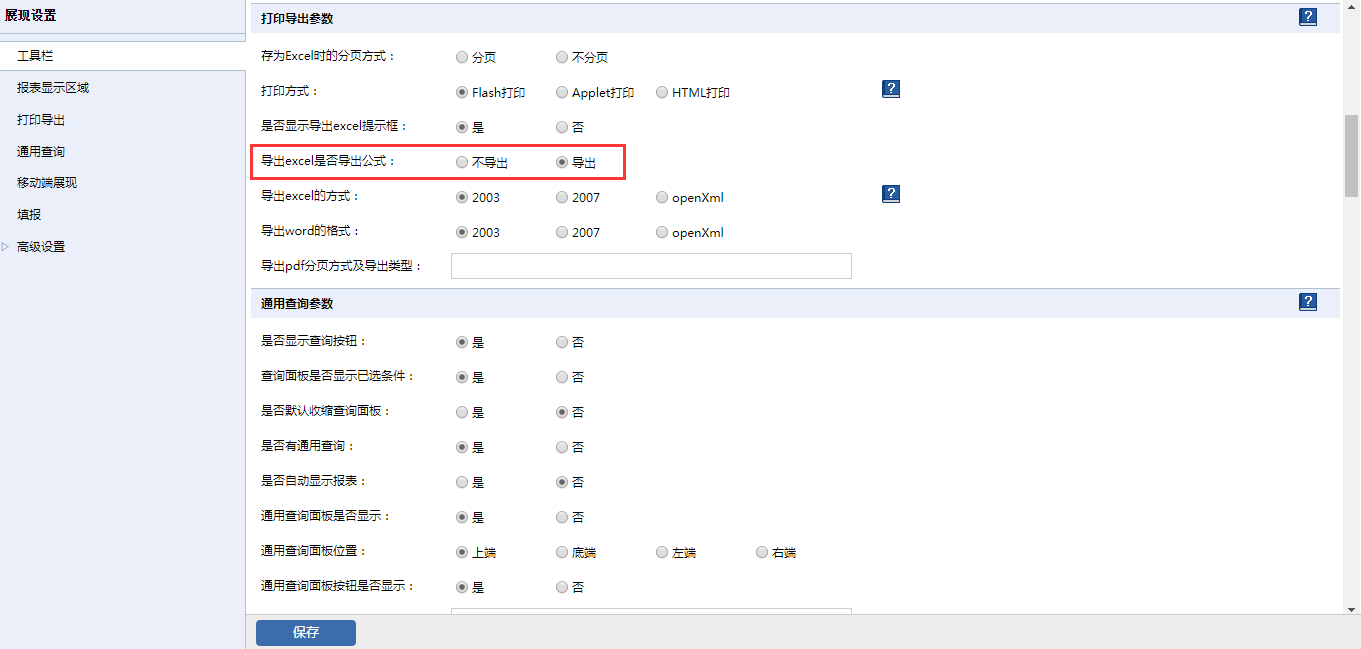The height and width of the screenshot is (649, 1361).
Task: Choose HTML打印 as the print method
Action: tap(662, 92)
